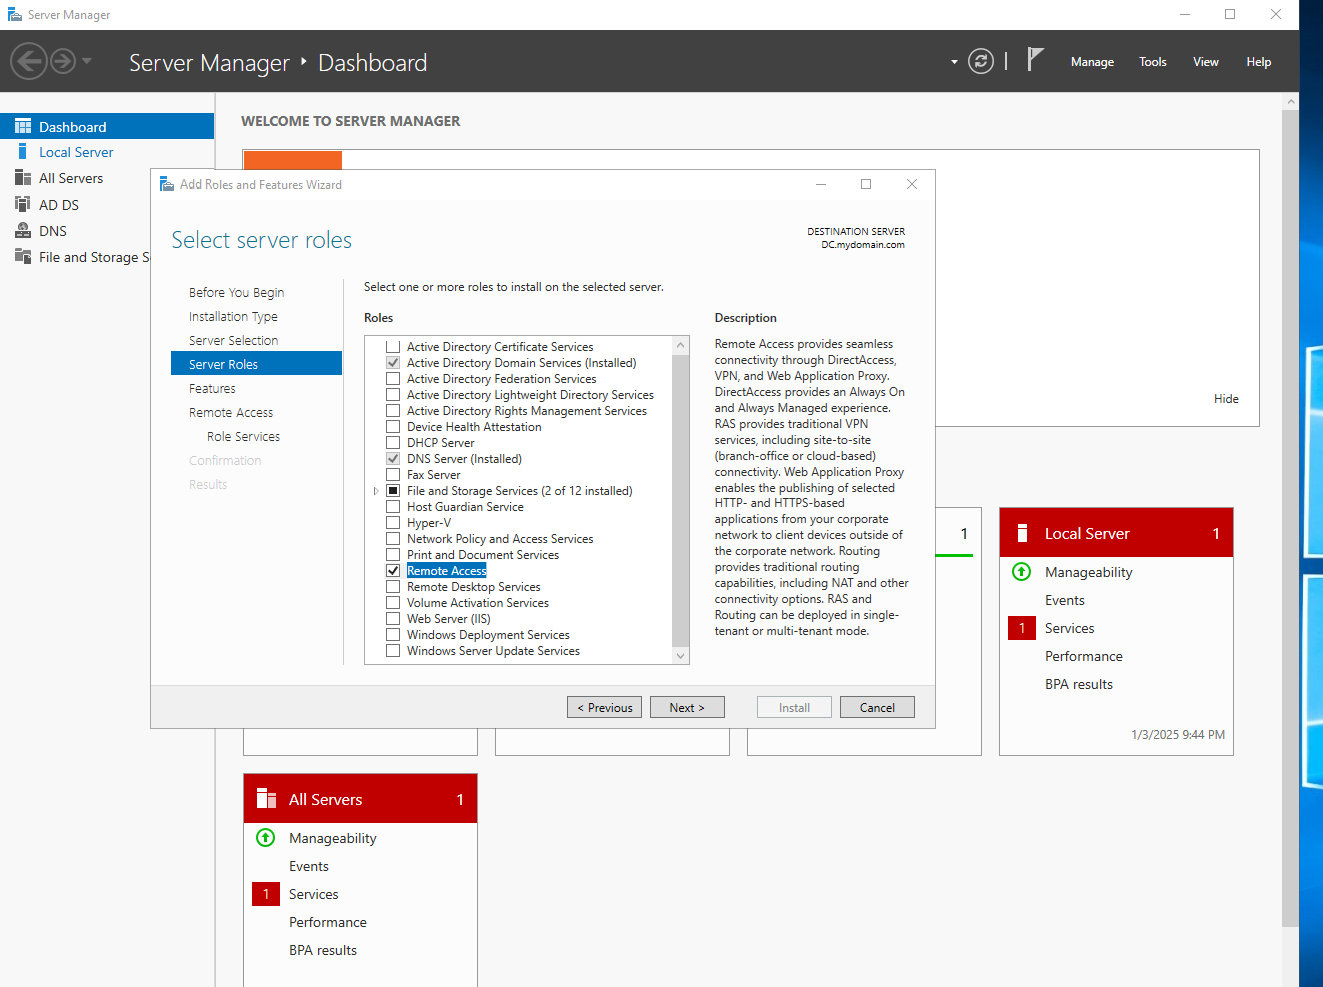The image size is (1323, 987).
Task: Click the roles list scrollbar thumb
Action: click(681, 500)
